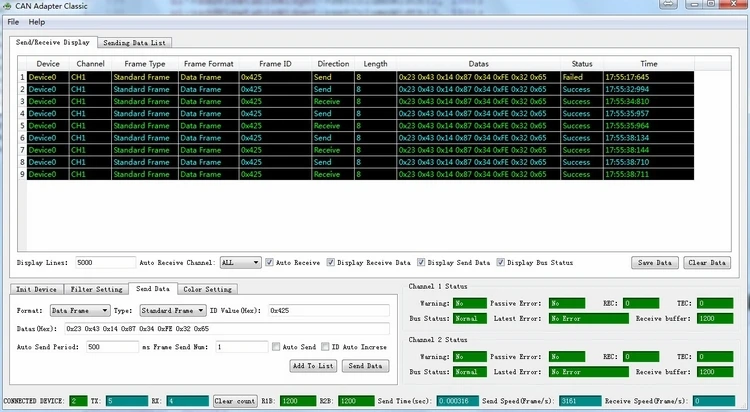This screenshot has height=412, width=750.
Task: Select timestamp 17:55:38:134 in row 6
Action: pyautogui.click(x=649, y=138)
